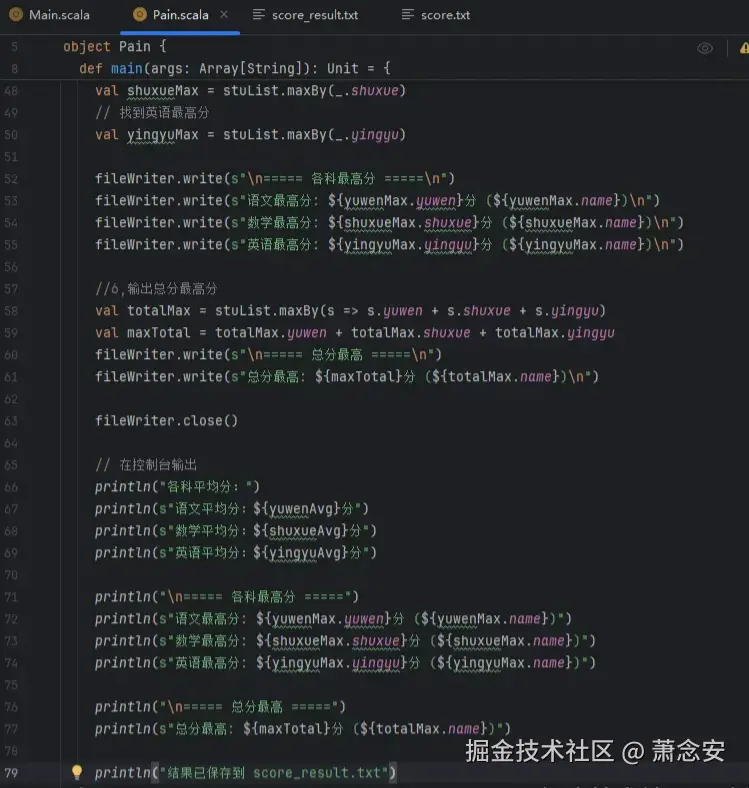Close the Pain.scala tab
Viewport: 749px width, 788px height.
coord(224,15)
